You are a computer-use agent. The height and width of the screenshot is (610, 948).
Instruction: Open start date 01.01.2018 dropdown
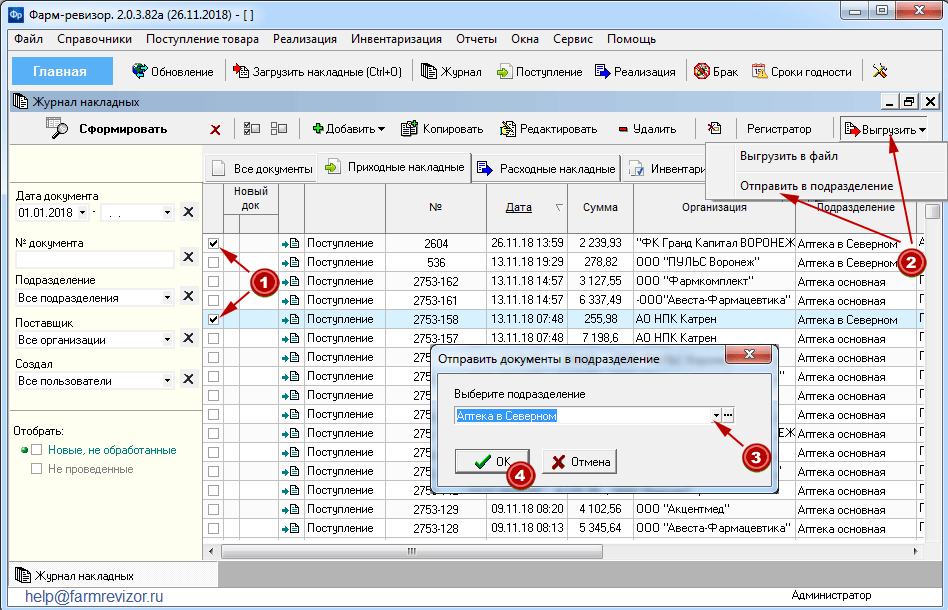pyautogui.click(x=82, y=213)
